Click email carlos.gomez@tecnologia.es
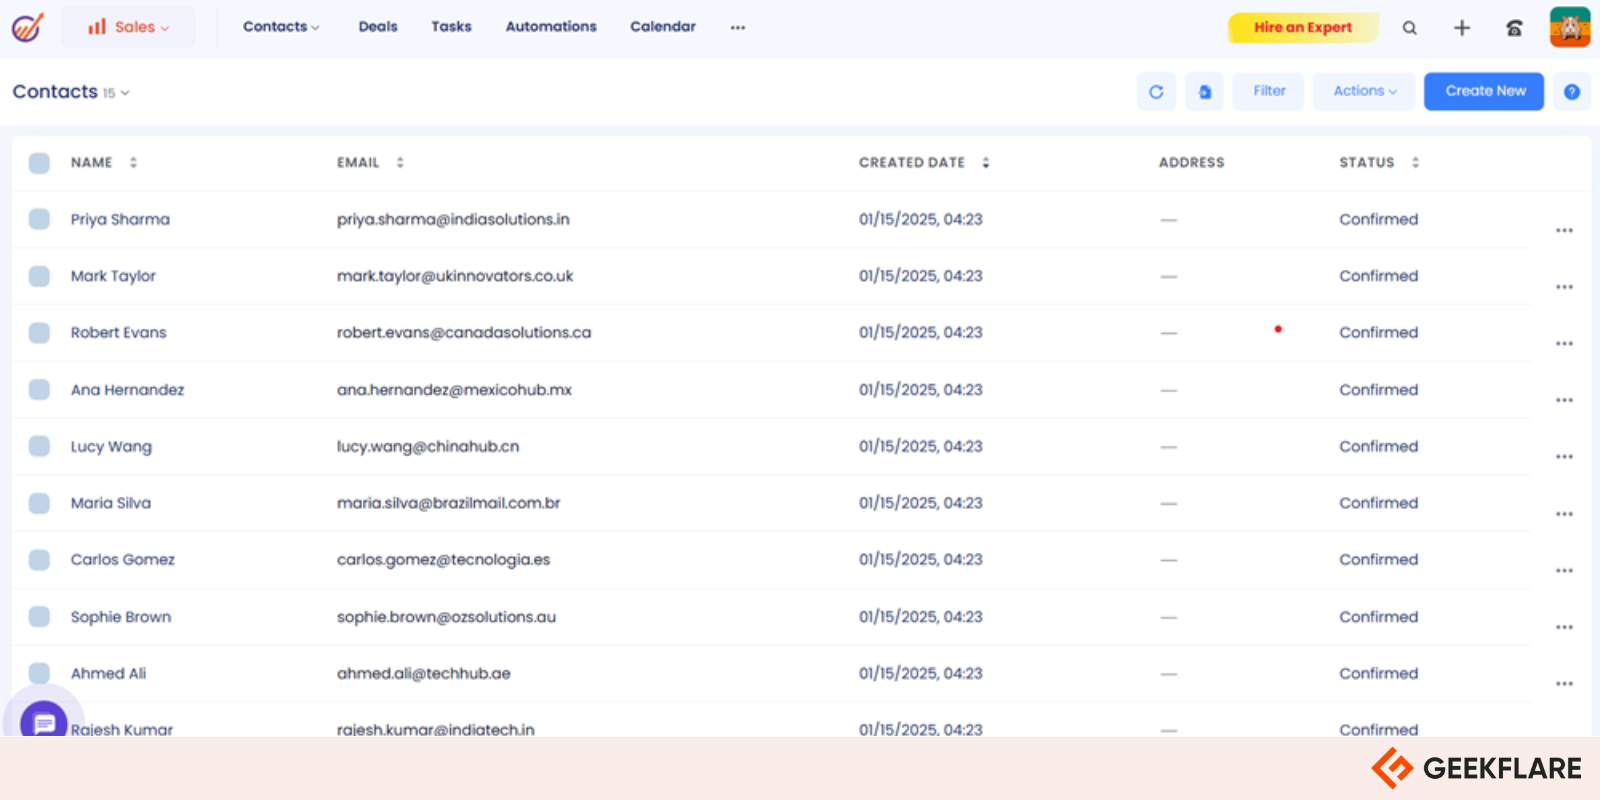The image size is (1600, 800). click(443, 560)
